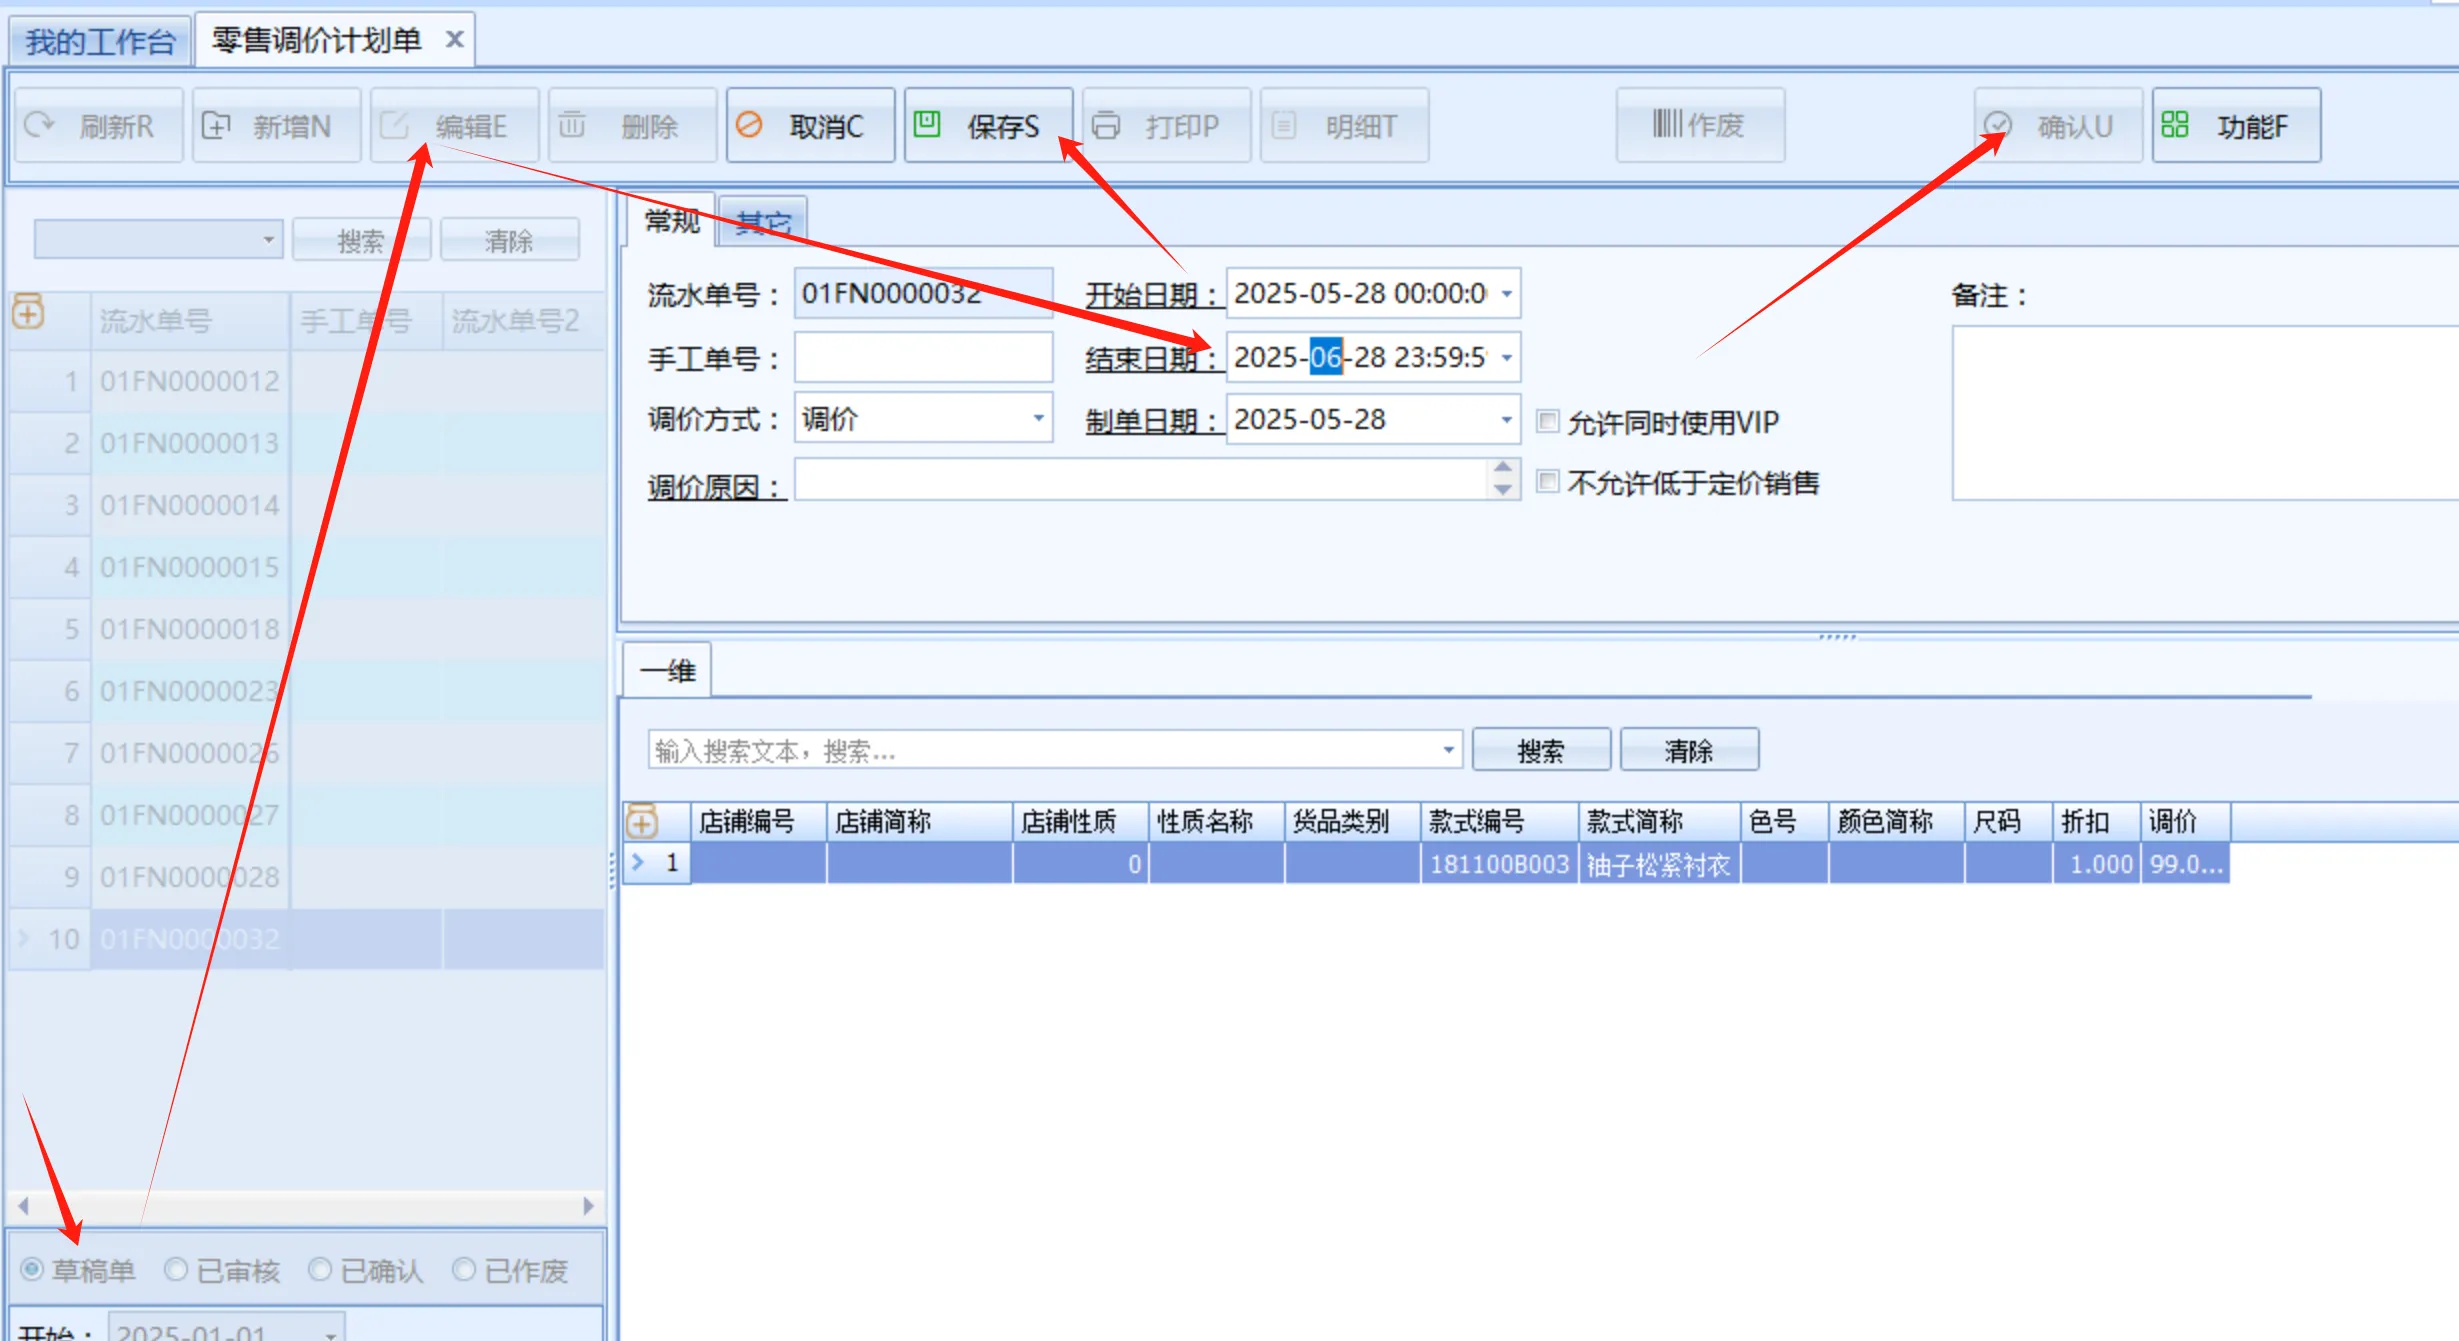Image resolution: width=2459 pixels, height=1341 pixels.
Task: Enable 允许同时使用VIP checkbox
Action: tap(1548, 421)
